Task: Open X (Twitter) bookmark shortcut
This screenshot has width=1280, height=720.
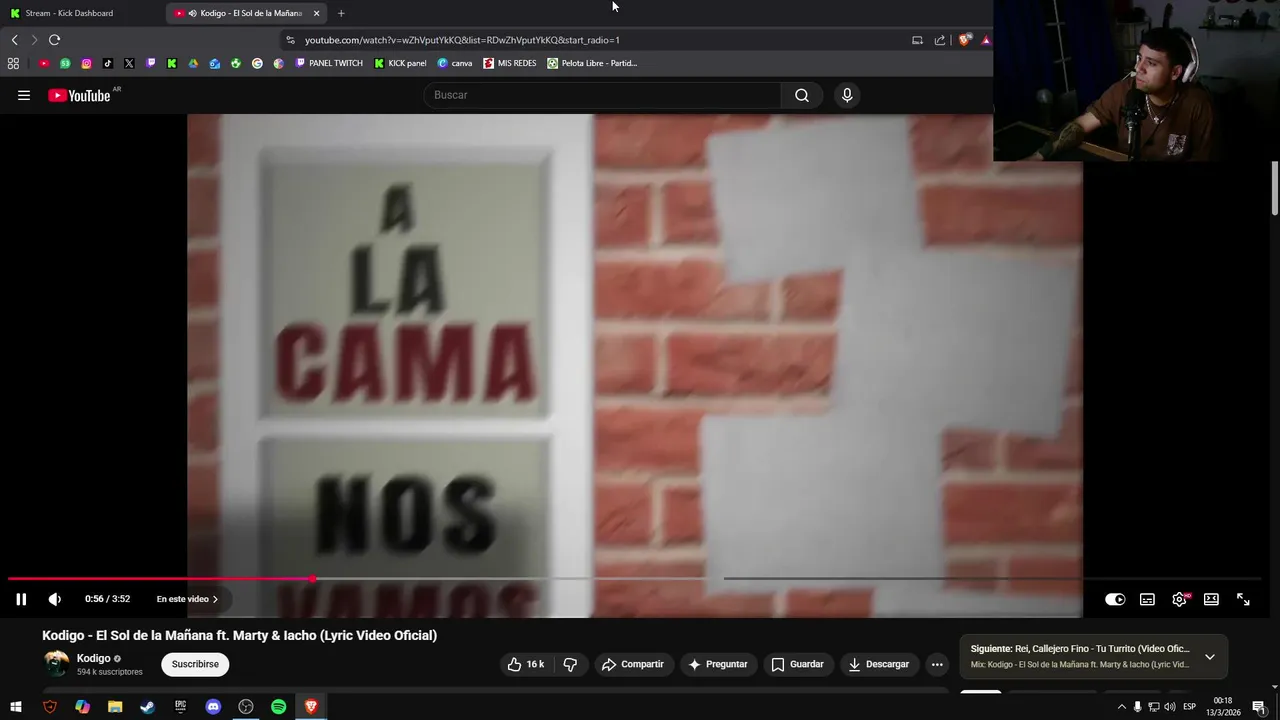Action: tap(129, 63)
